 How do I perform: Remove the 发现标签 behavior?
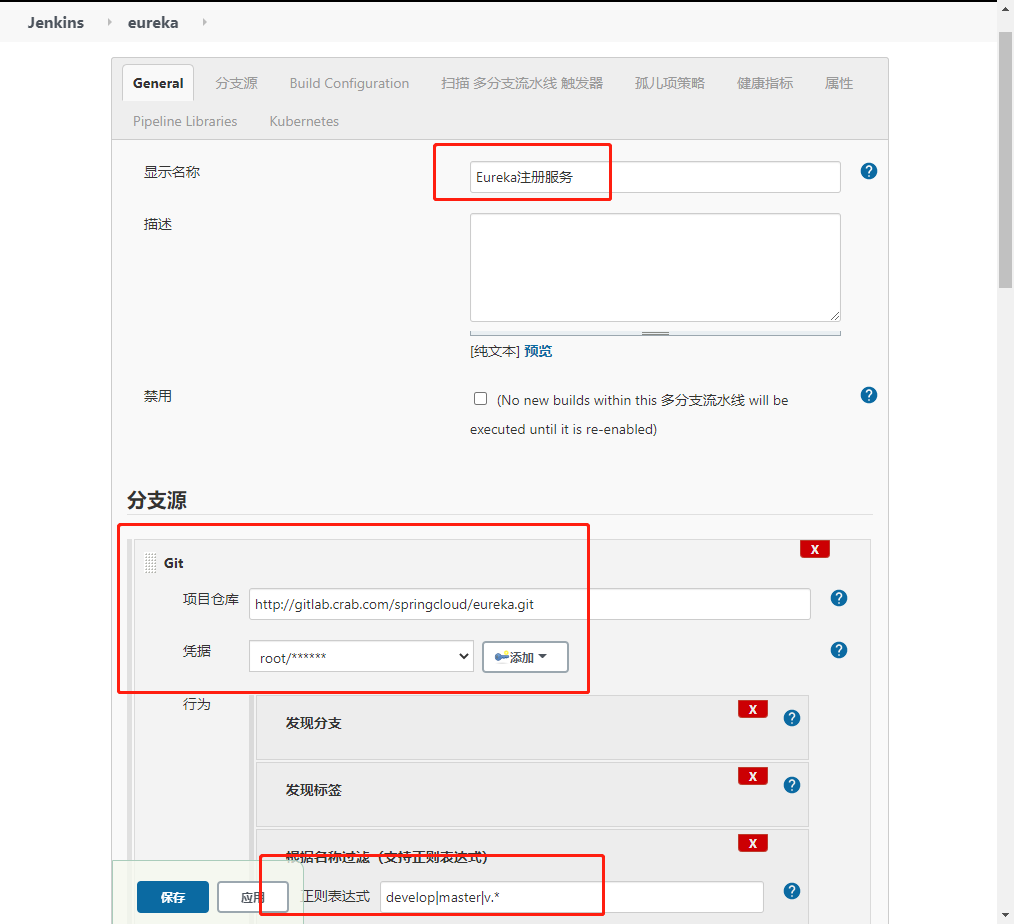click(x=753, y=776)
